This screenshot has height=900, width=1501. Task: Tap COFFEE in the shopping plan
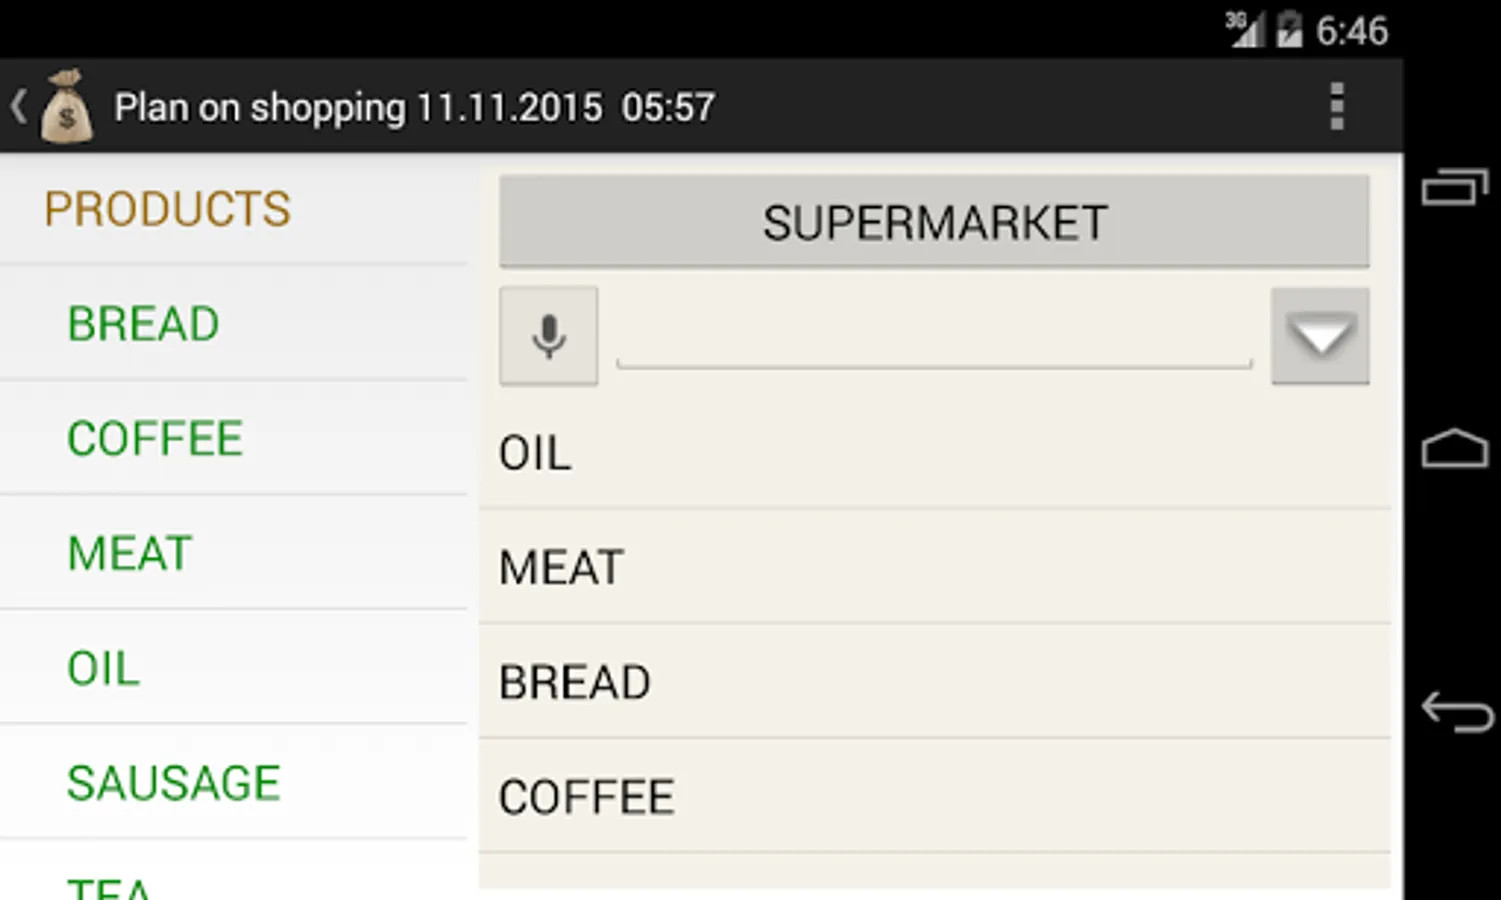[x=587, y=798]
